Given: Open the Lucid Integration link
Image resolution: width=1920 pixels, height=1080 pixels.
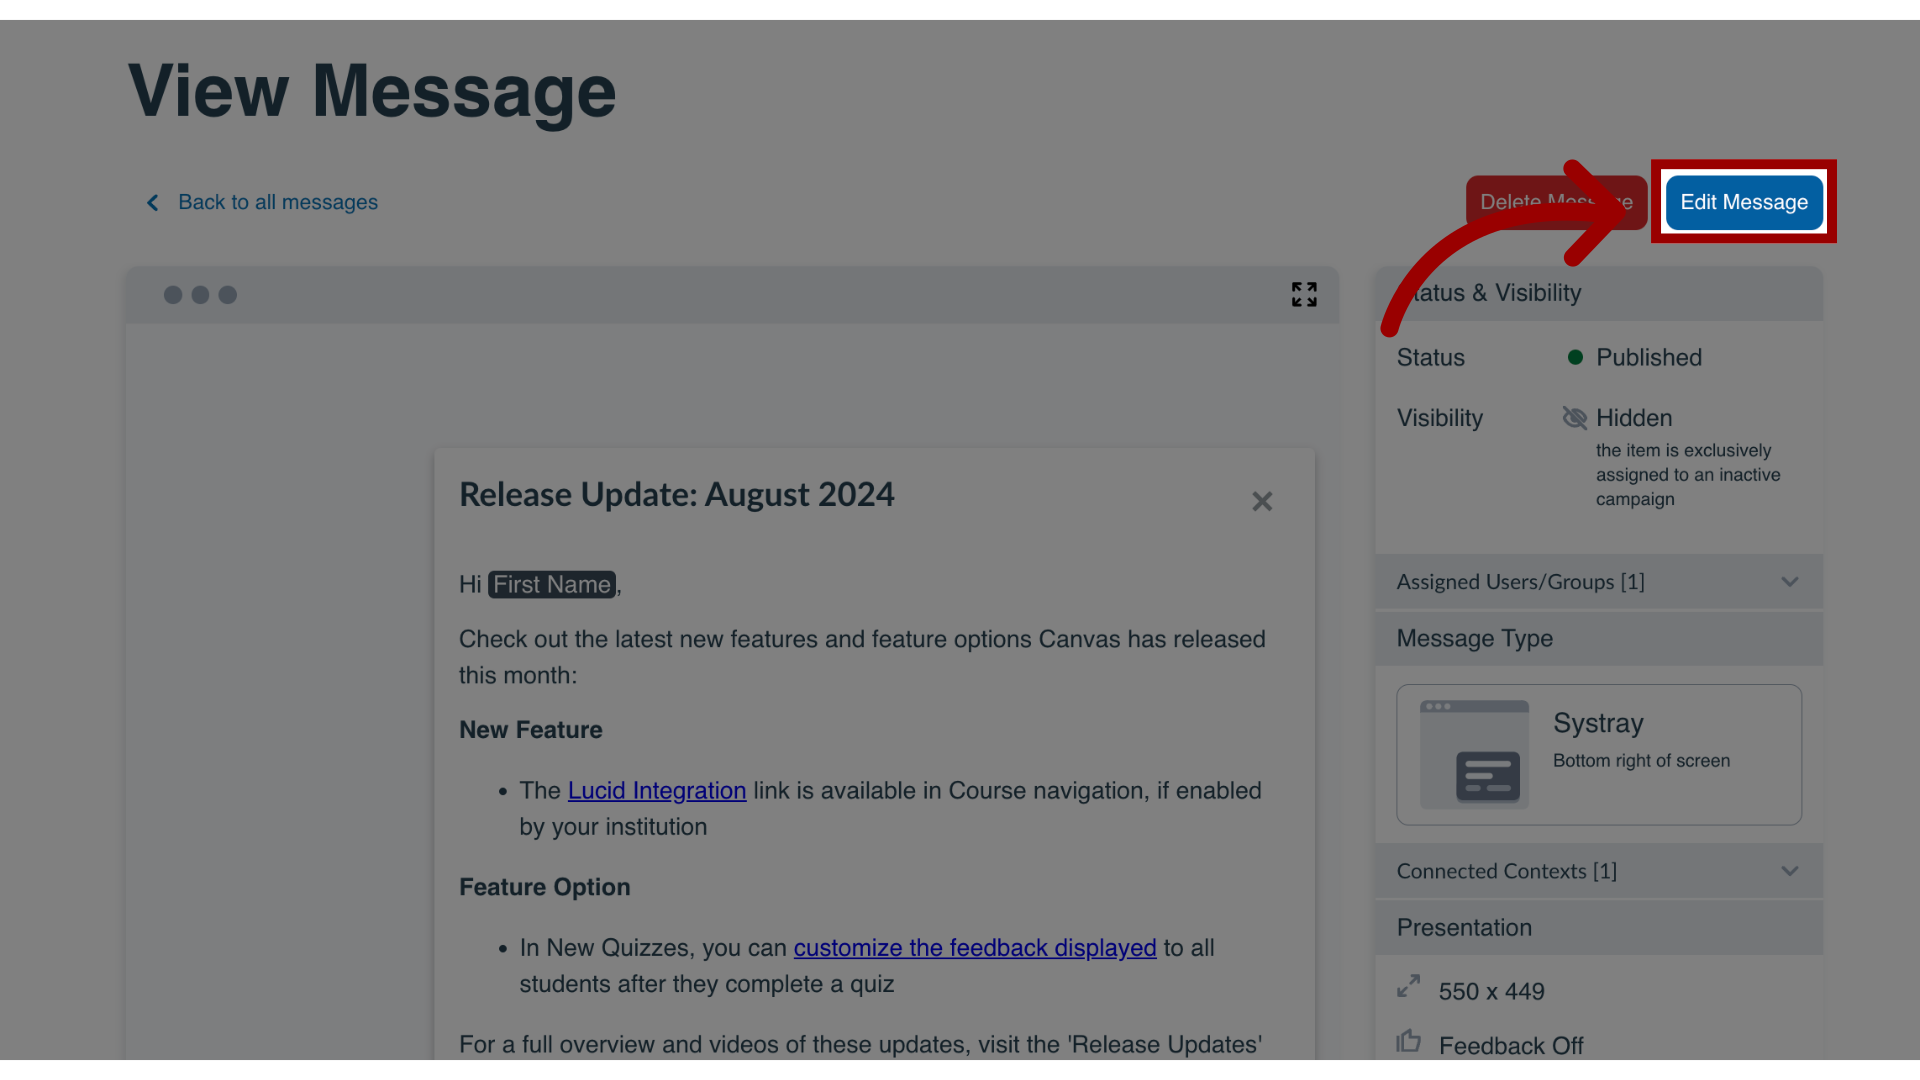Looking at the screenshot, I should coord(655,790).
